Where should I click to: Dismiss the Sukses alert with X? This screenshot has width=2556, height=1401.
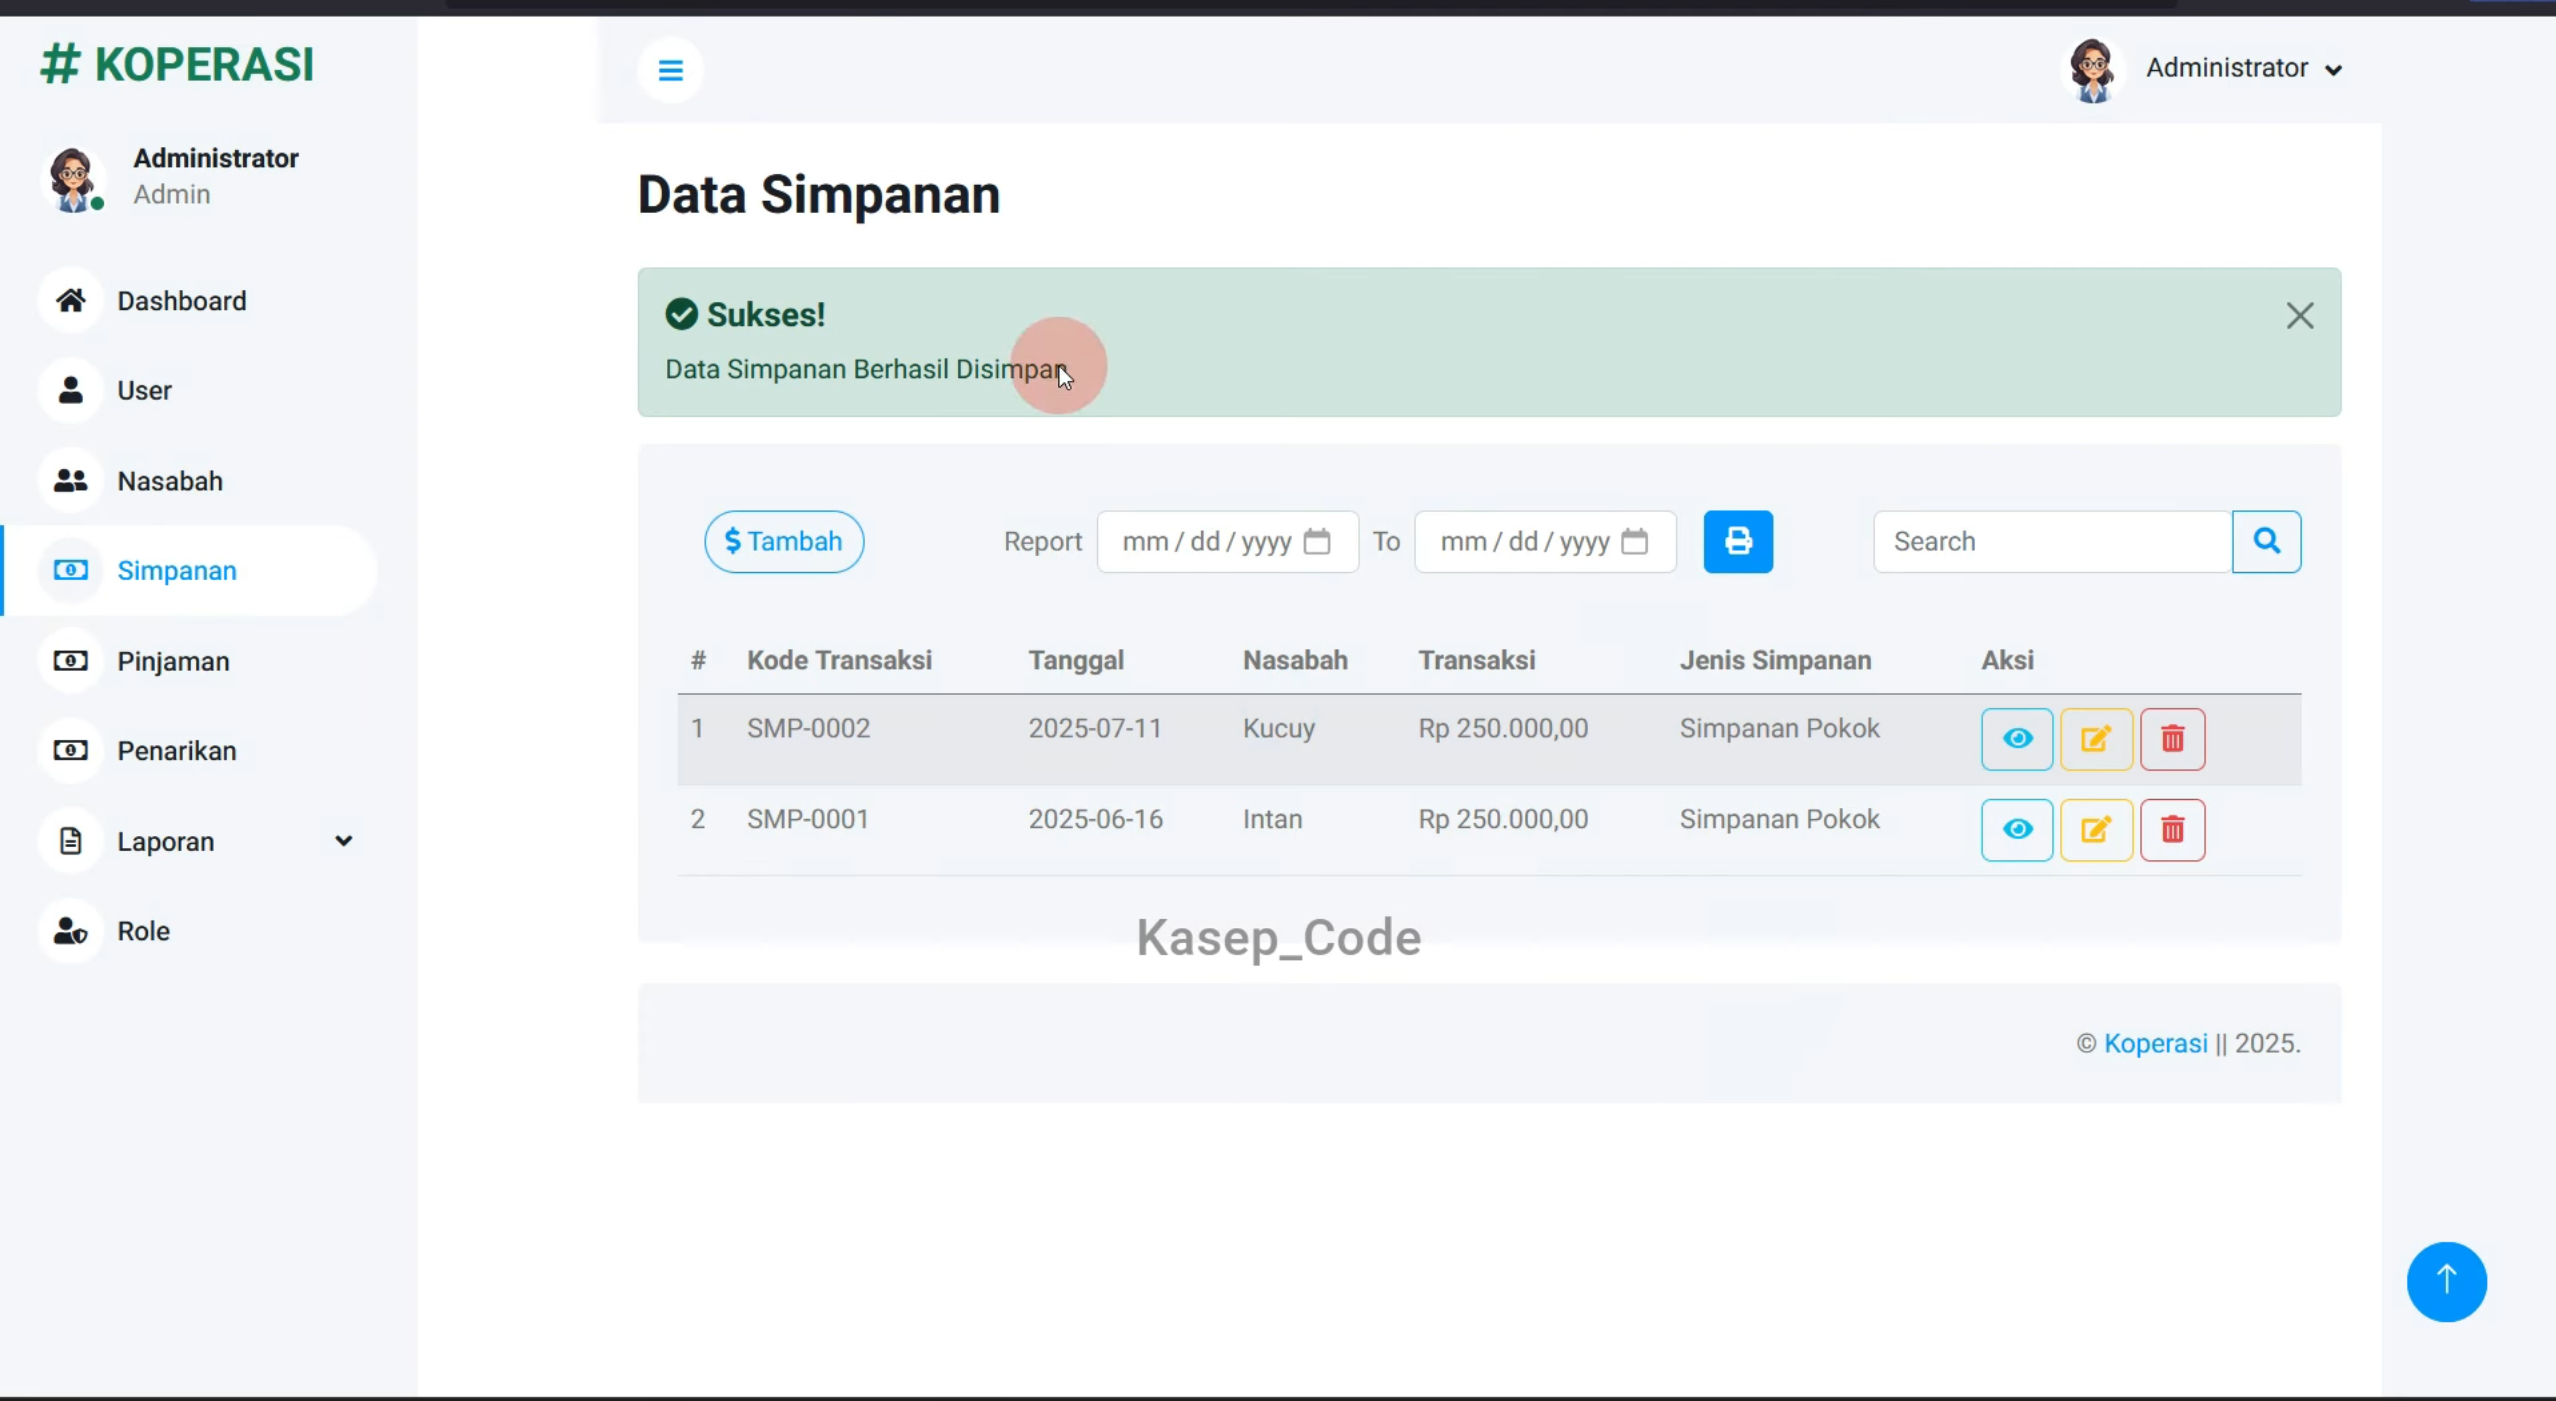2299,316
